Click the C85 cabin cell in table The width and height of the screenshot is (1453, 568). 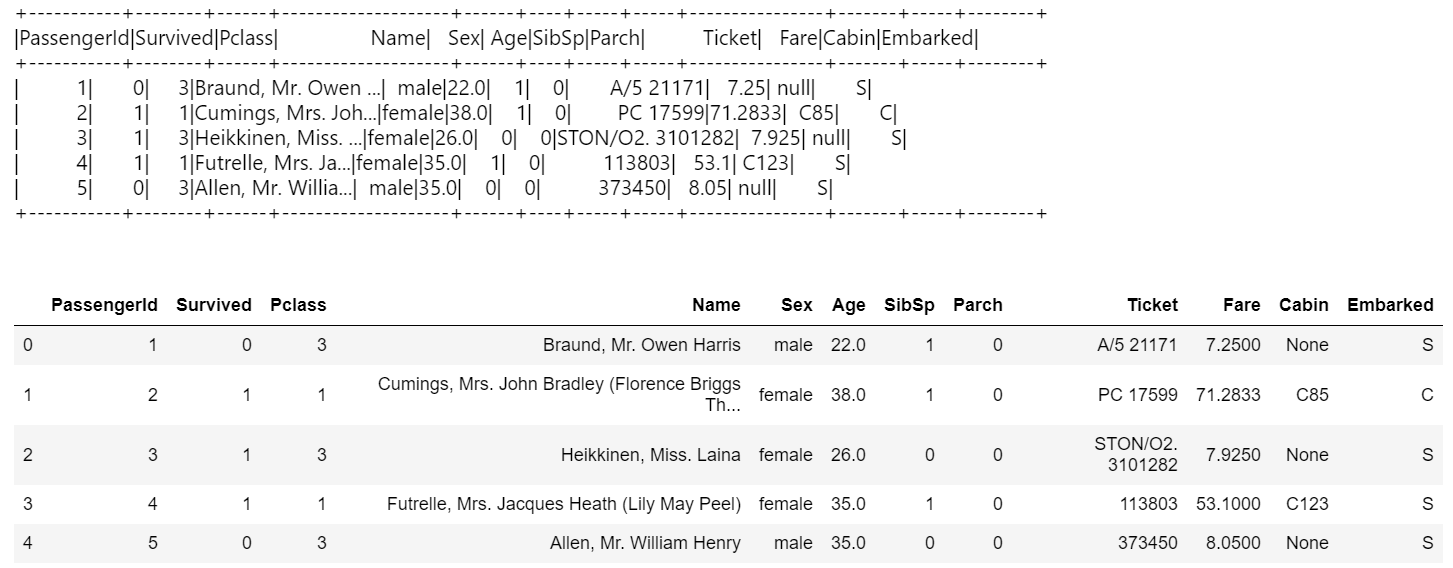(1312, 395)
